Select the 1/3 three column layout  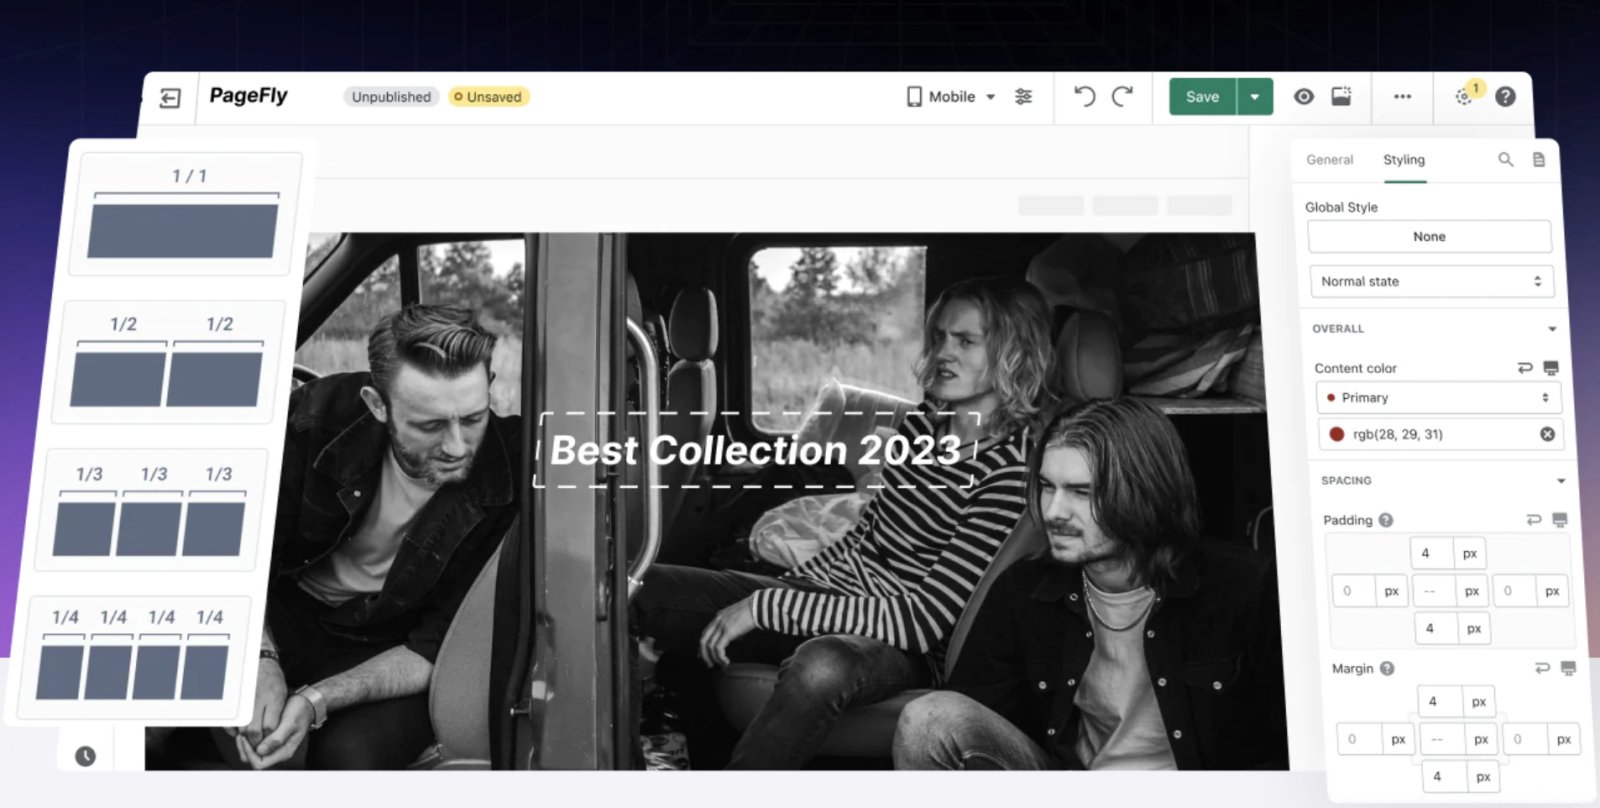(x=151, y=511)
